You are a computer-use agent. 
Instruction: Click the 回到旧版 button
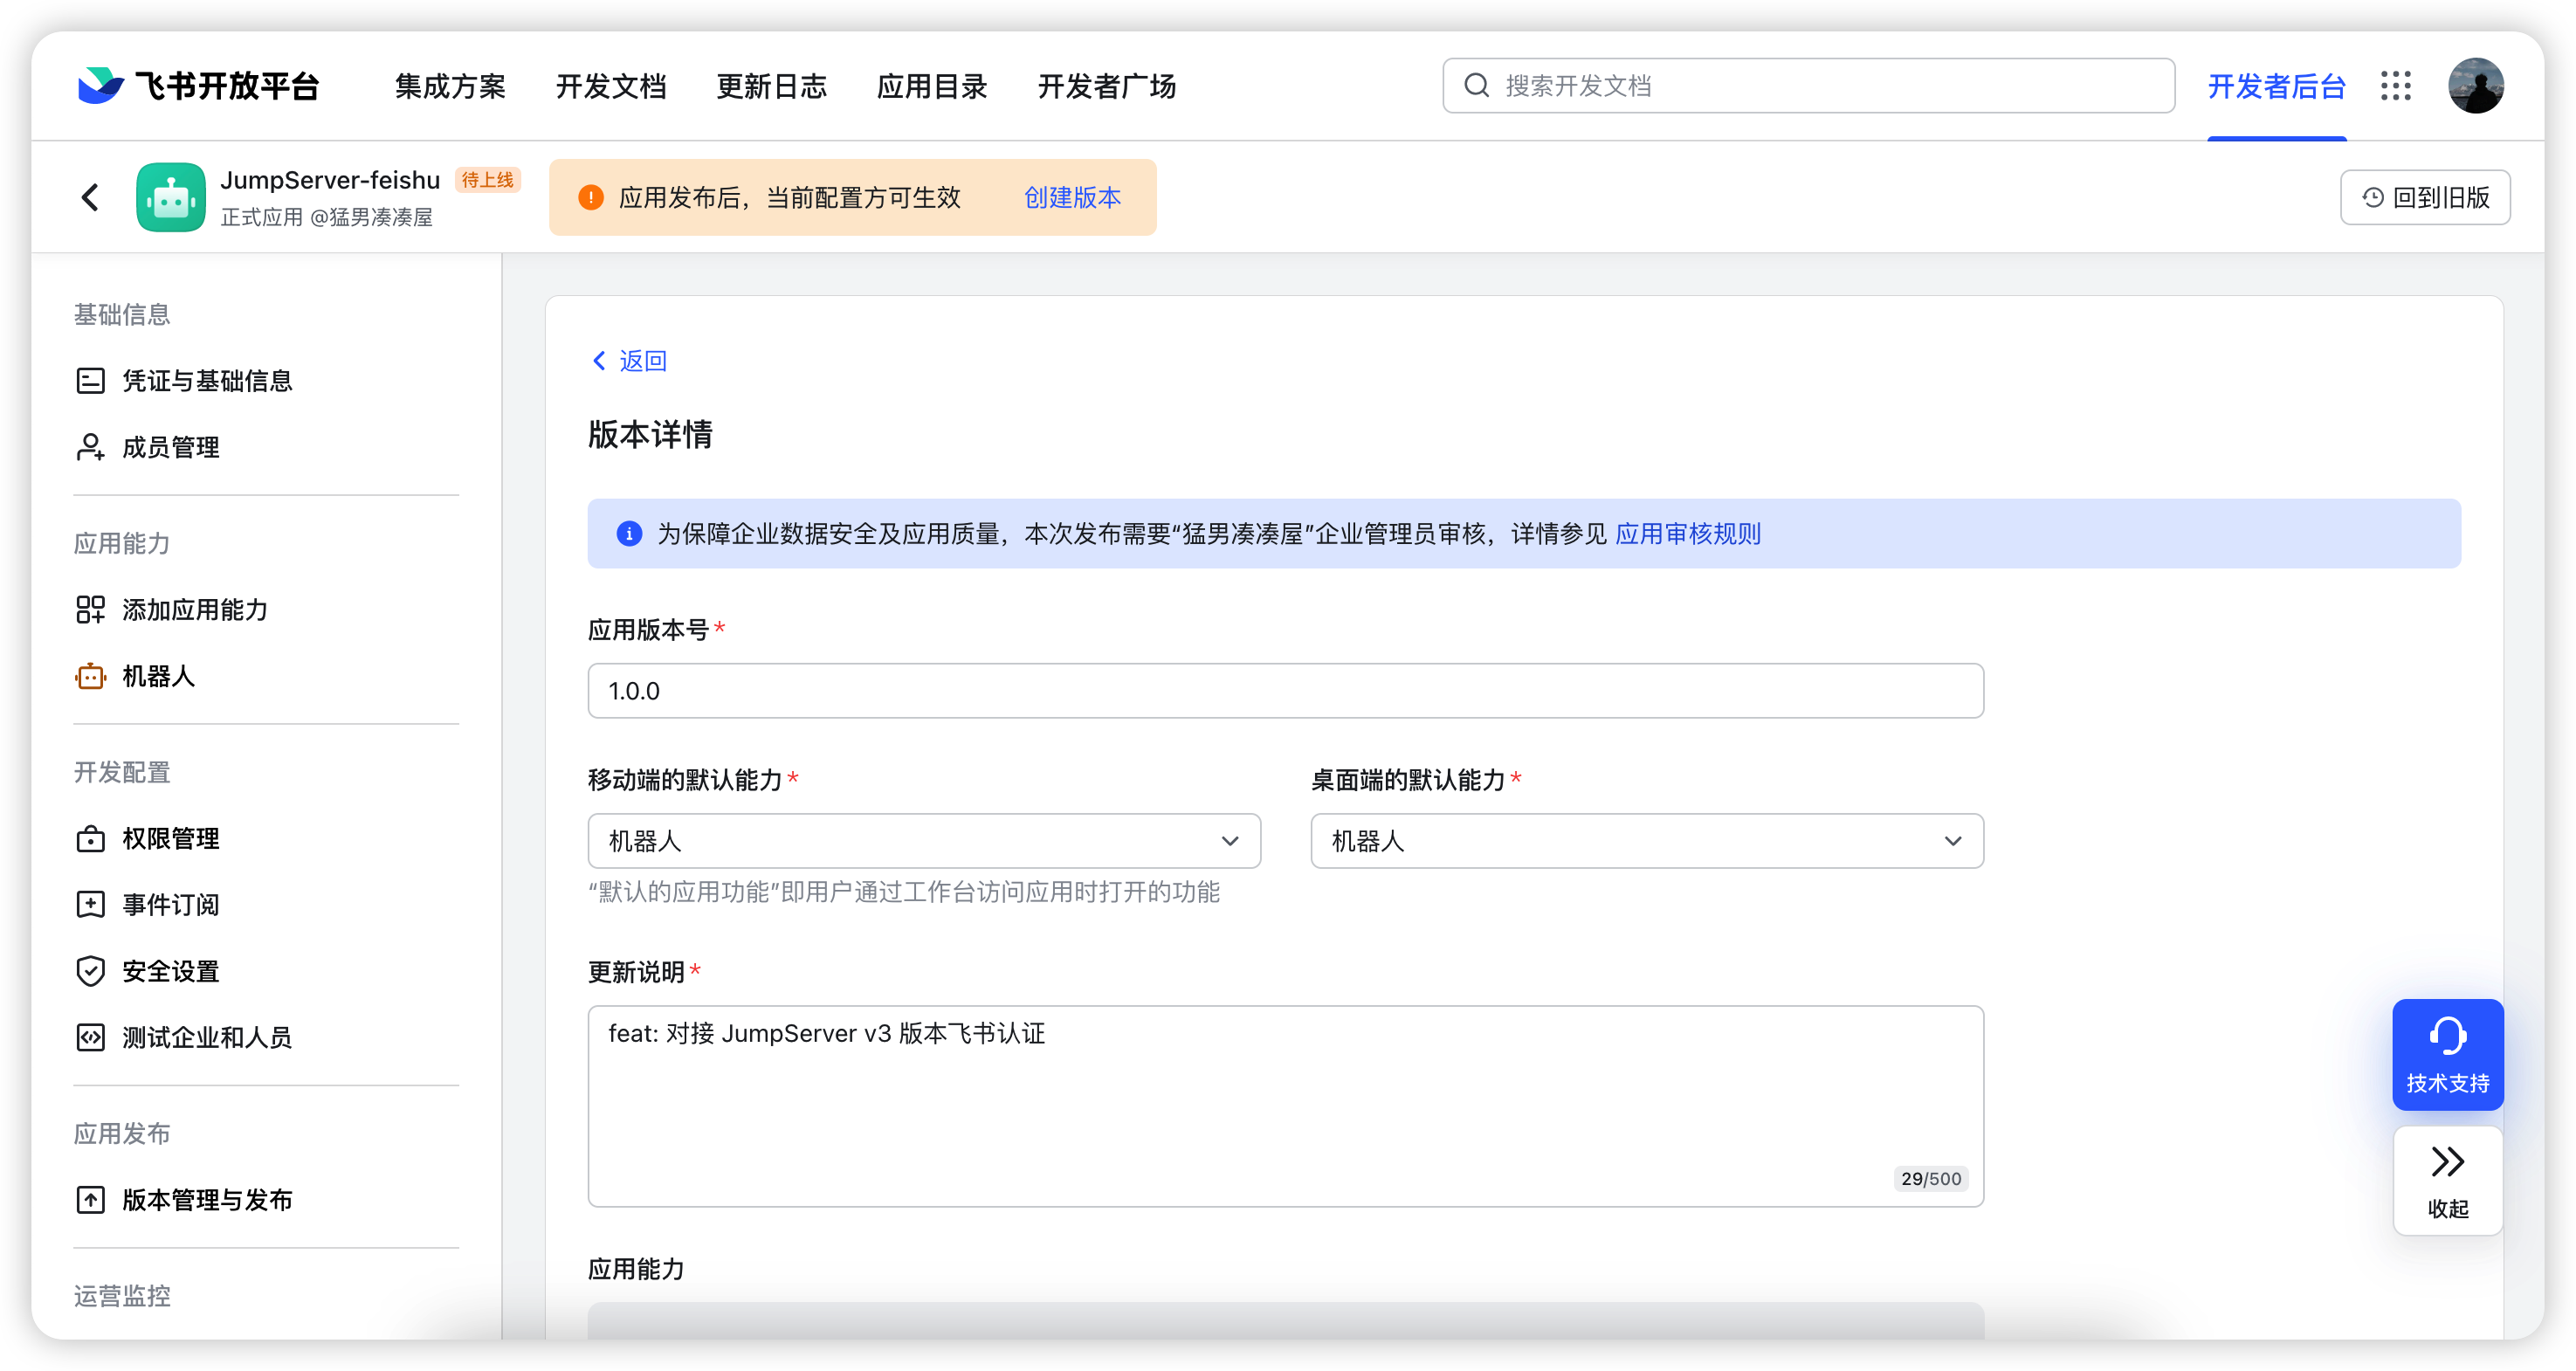pyautogui.click(x=2425, y=197)
